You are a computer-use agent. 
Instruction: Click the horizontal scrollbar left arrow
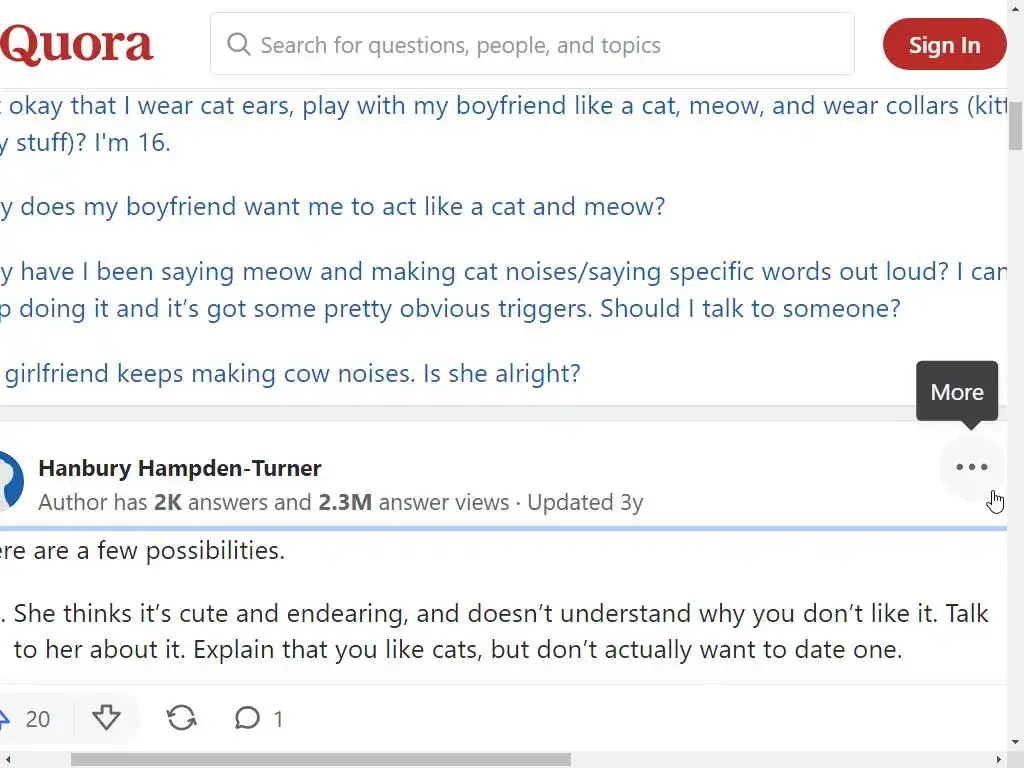pyautogui.click(x=8, y=759)
